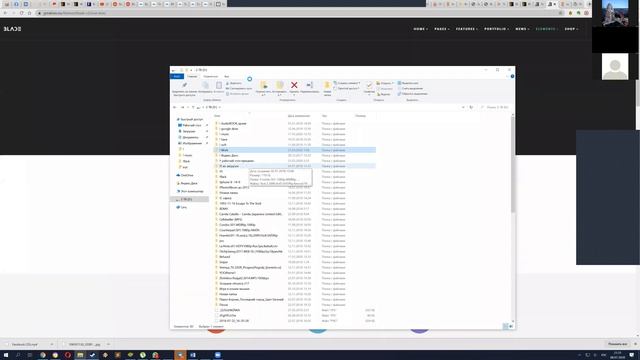Click the red Delete X icon
This screenshot has width=640, height=360.
[294, 85]
